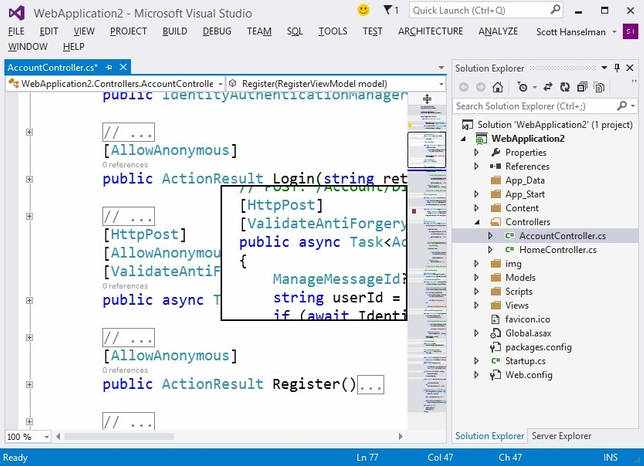Click the favicon.ico file icon
Screen dimensions: 644x466
tap(496, 319)
